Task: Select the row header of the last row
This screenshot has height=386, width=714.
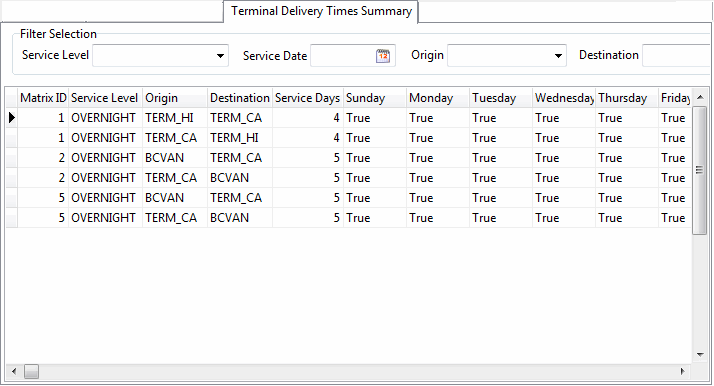Action: click(12, 218)
